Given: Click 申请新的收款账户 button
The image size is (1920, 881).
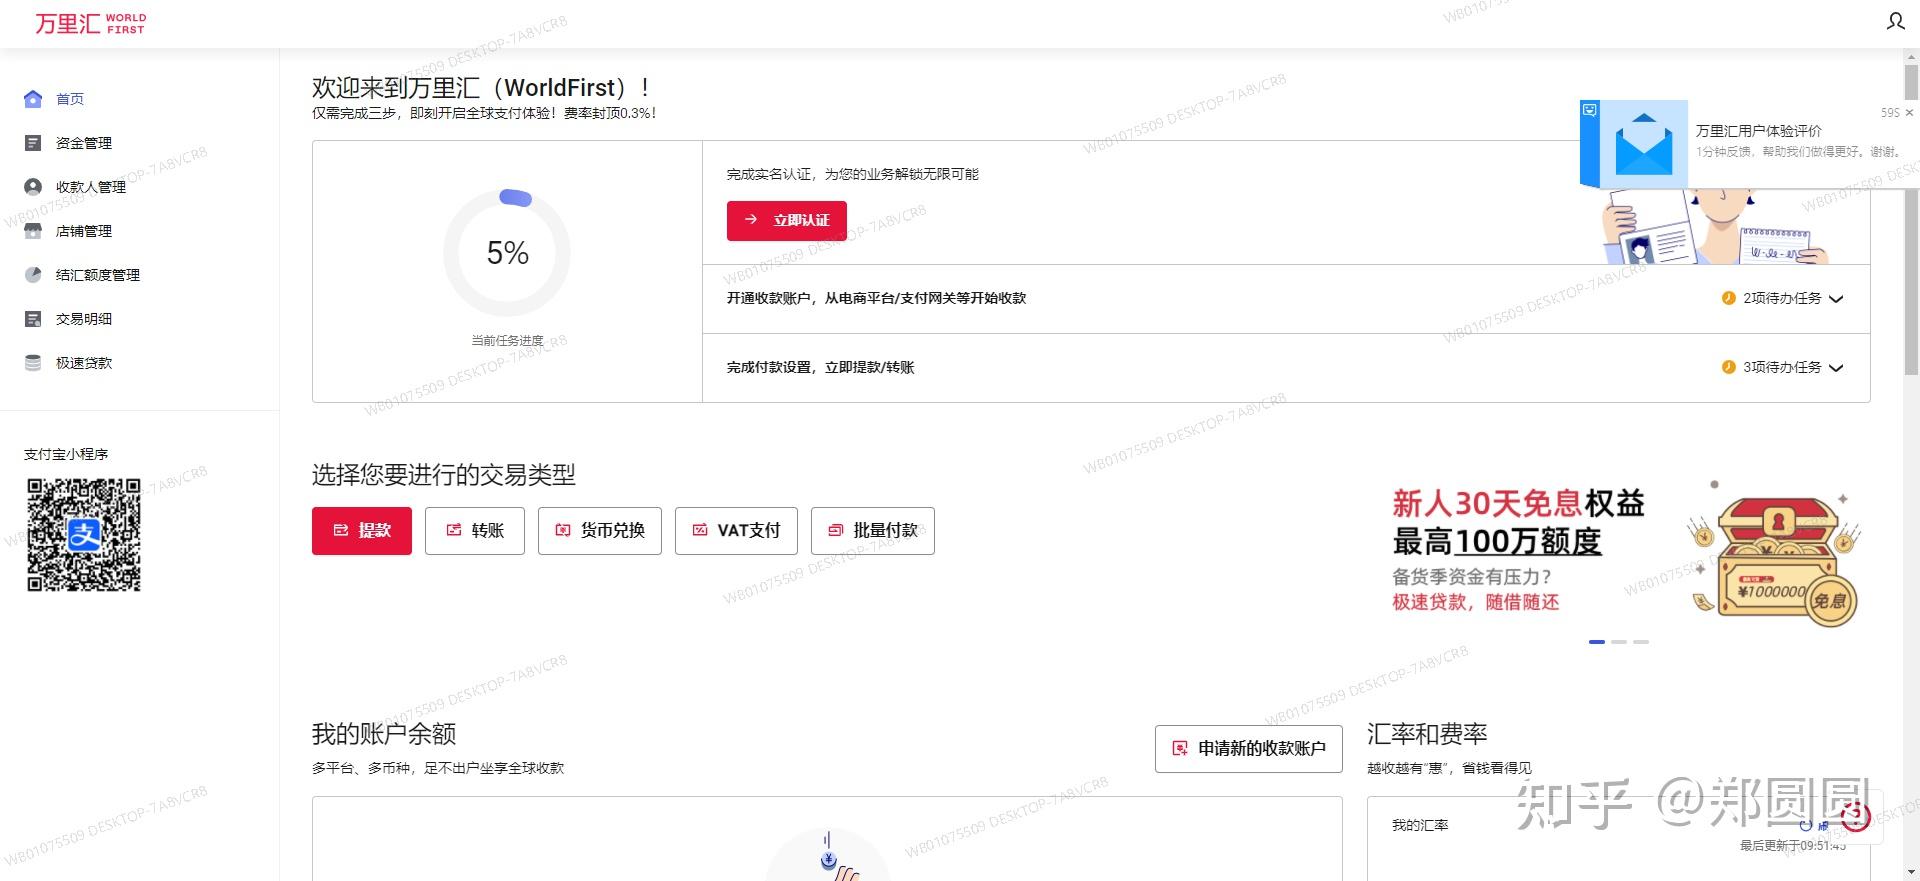Looking at the screenshot, I should click(1249, 748).
